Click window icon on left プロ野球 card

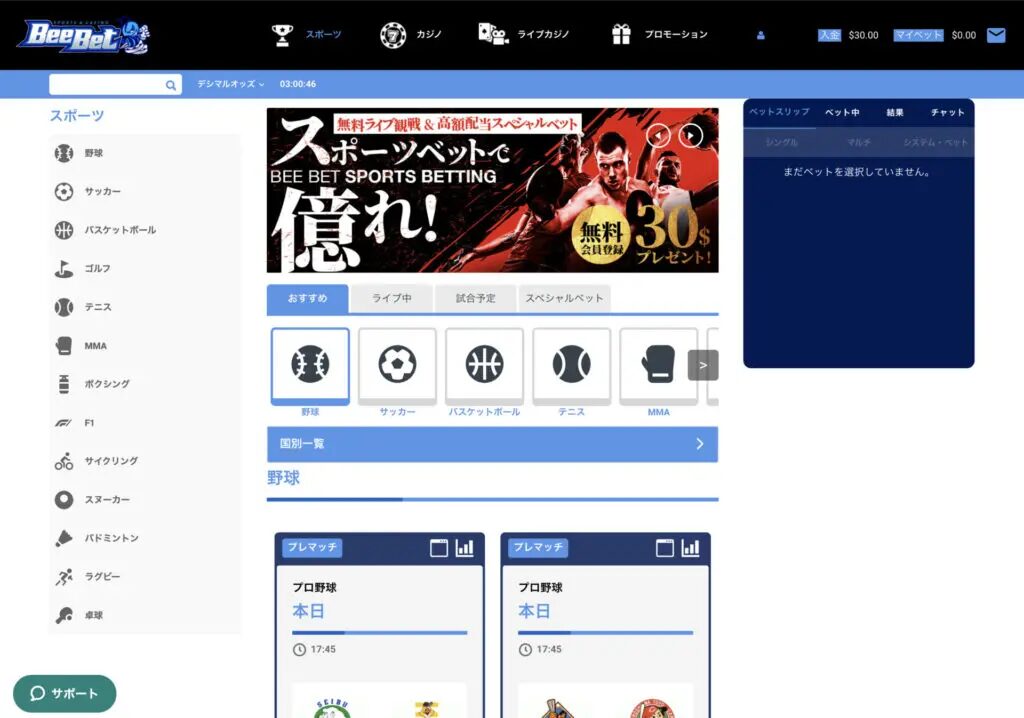click(x=439, y=548)
